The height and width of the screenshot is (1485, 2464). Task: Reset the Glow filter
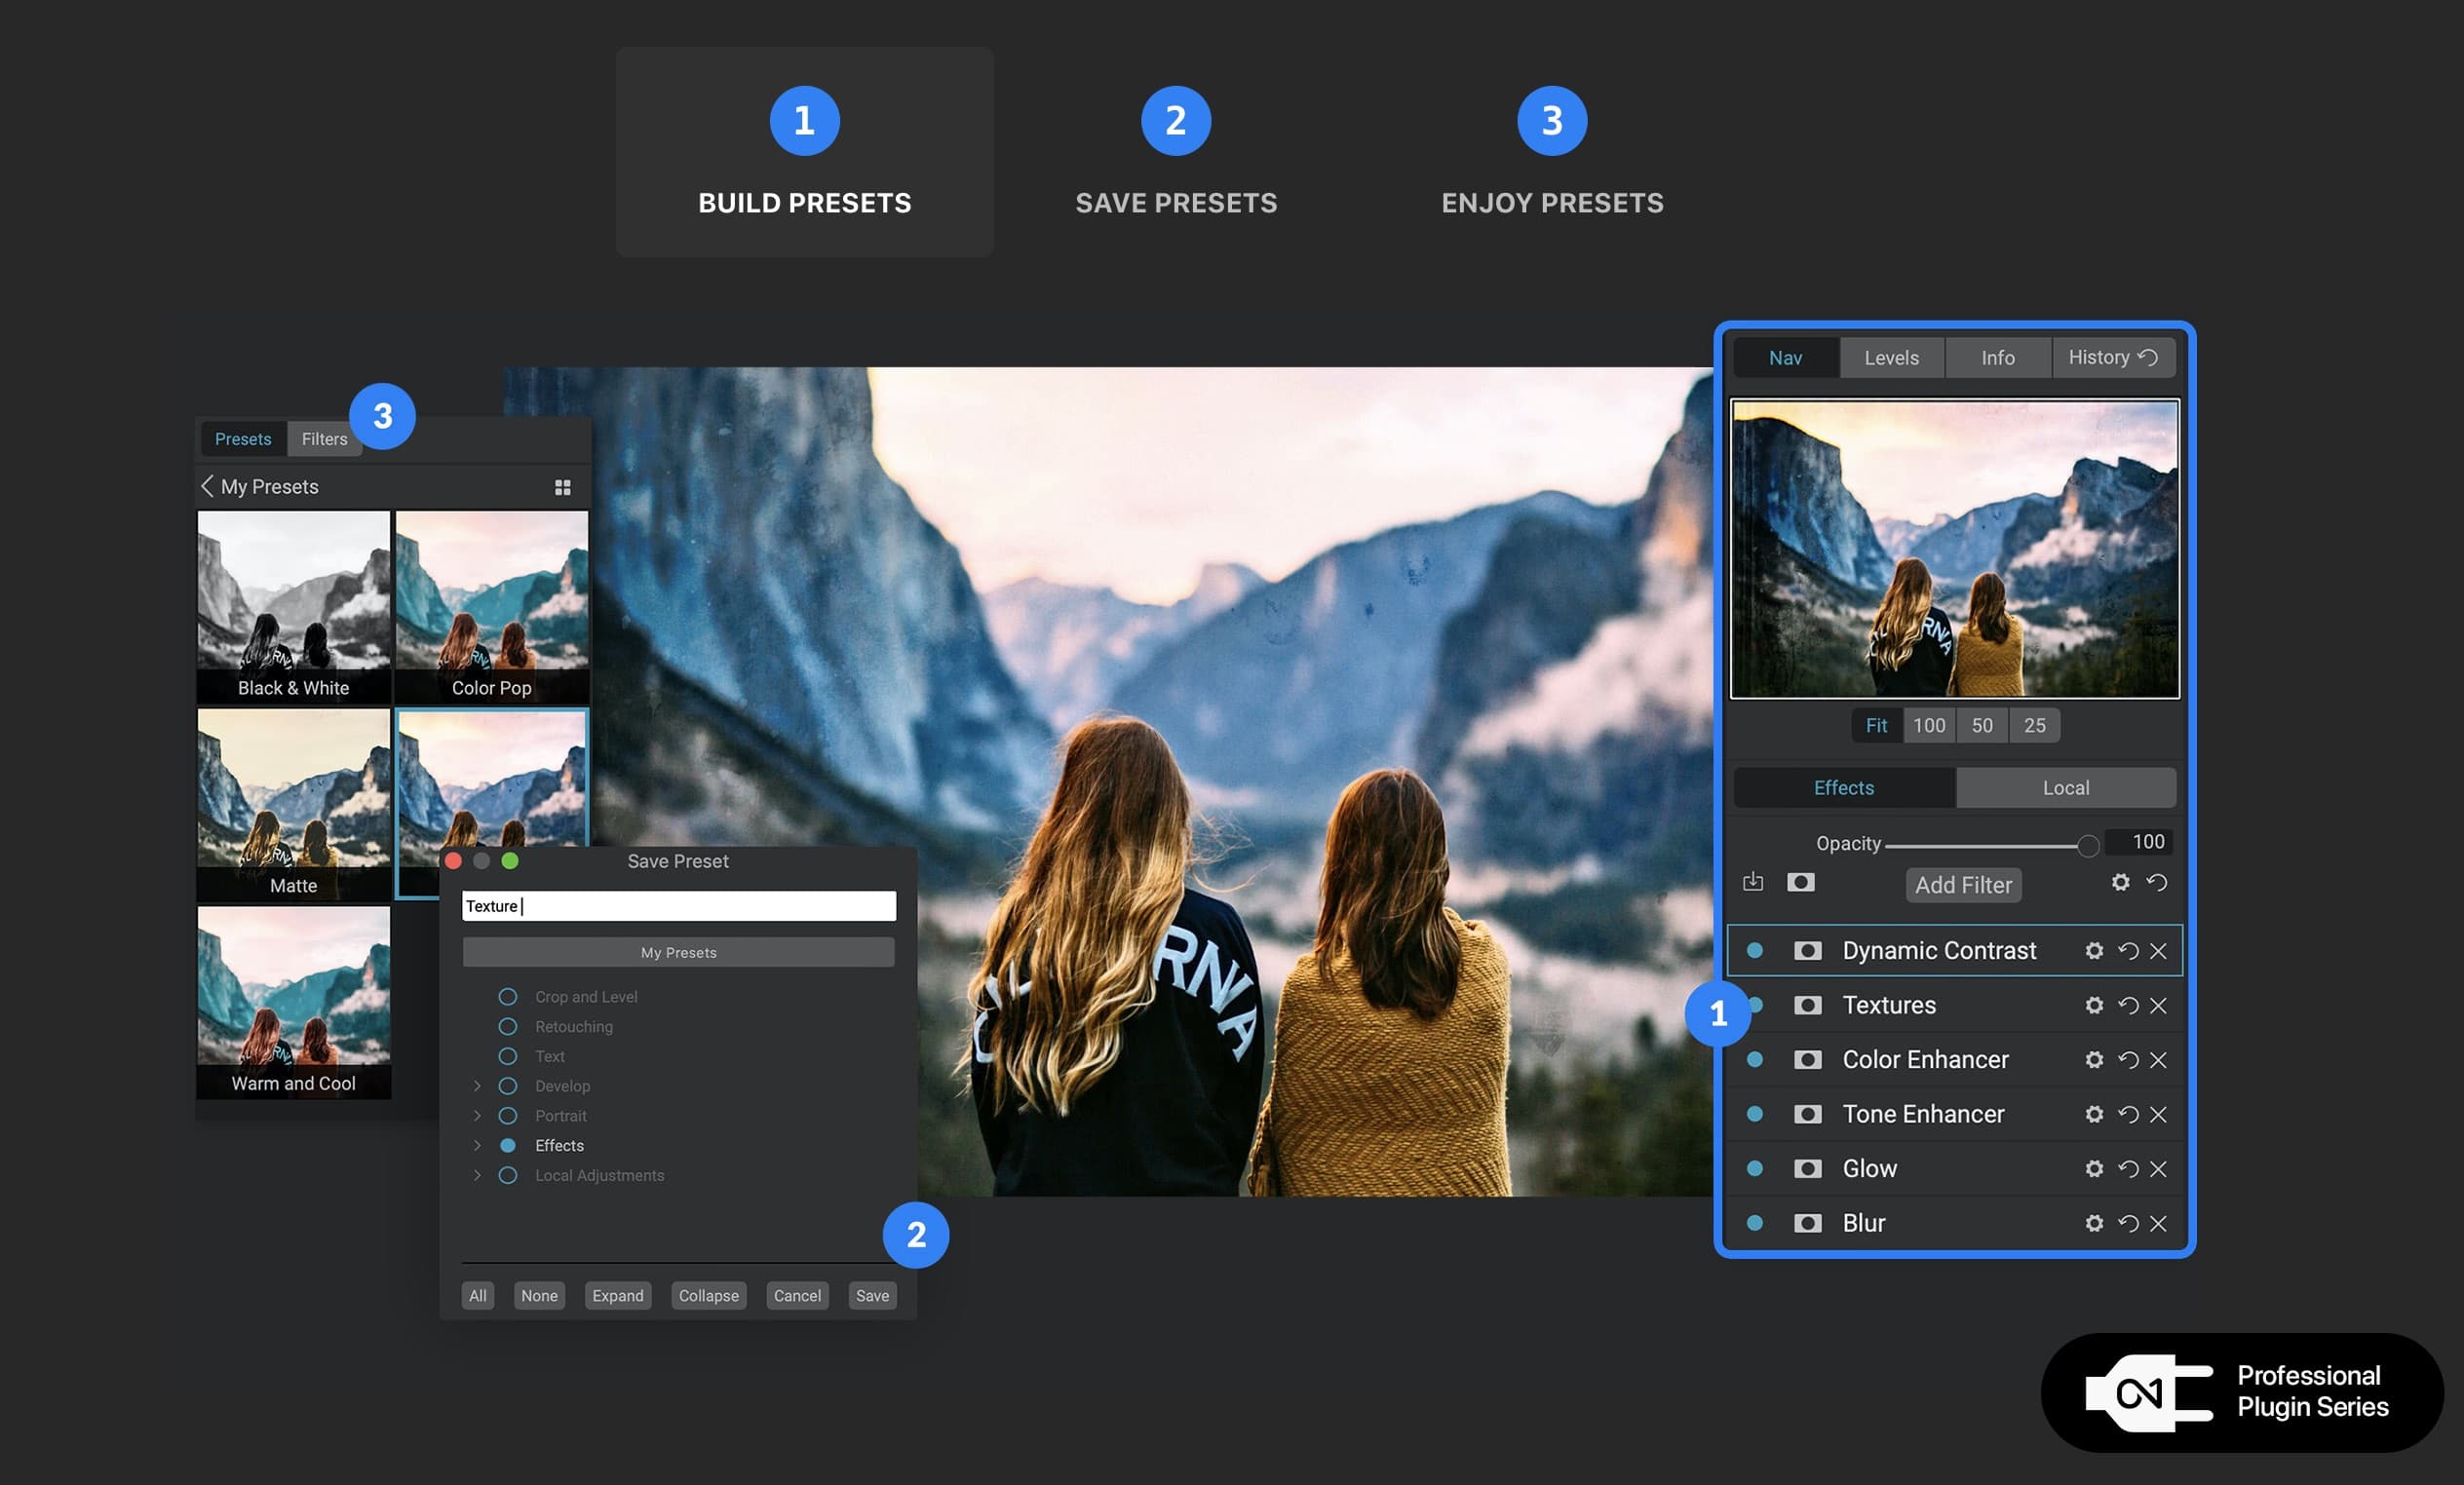(2128, 1168)
